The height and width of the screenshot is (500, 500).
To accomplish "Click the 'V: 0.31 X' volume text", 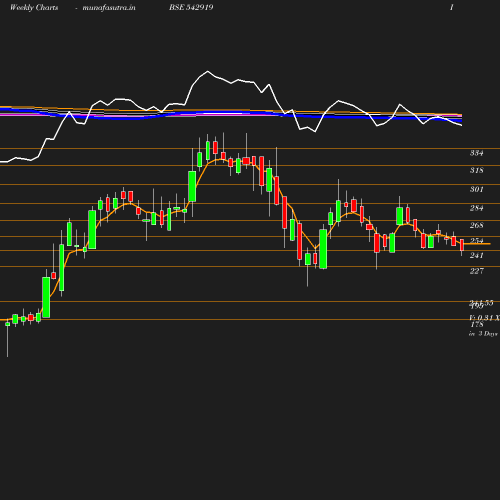I will point(484,318).
